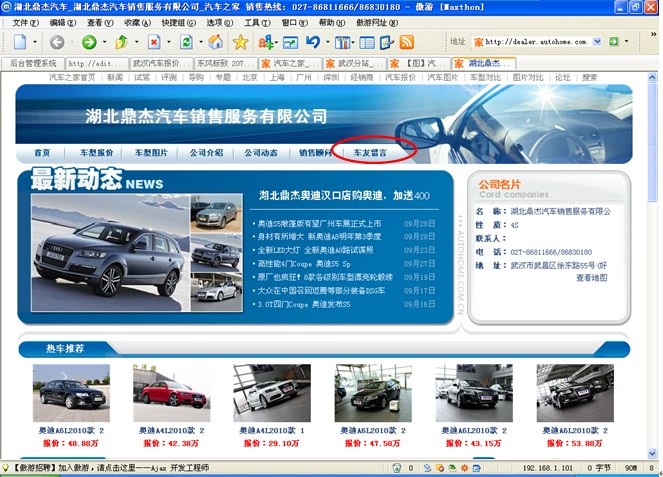Open news item 3.0T四门Coupe 奥迪发布S5
This screenshot has height=477, width=663.
click(304, 304)
